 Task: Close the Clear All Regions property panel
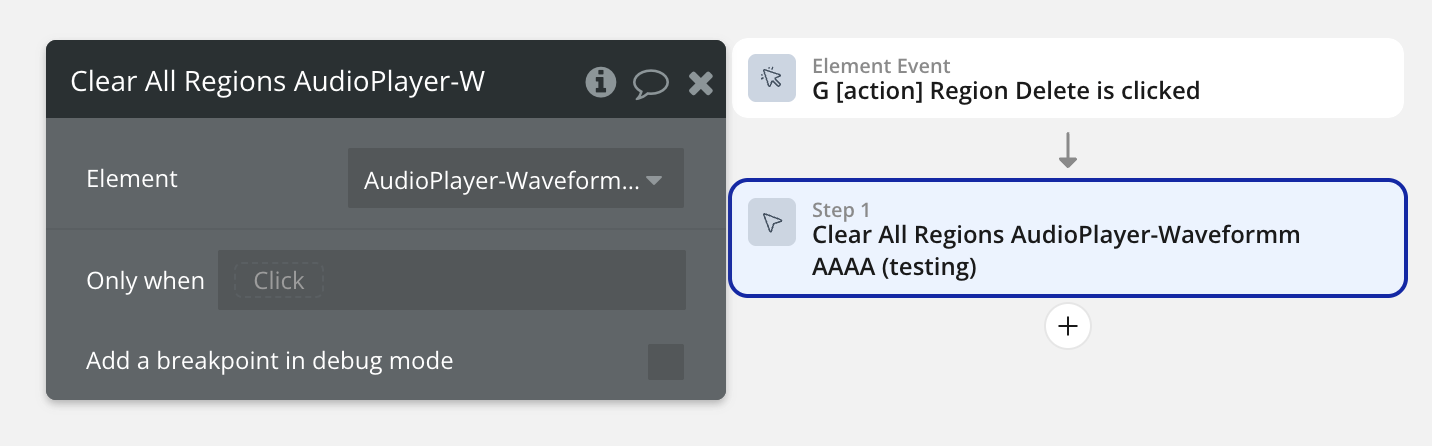point(701,83)
